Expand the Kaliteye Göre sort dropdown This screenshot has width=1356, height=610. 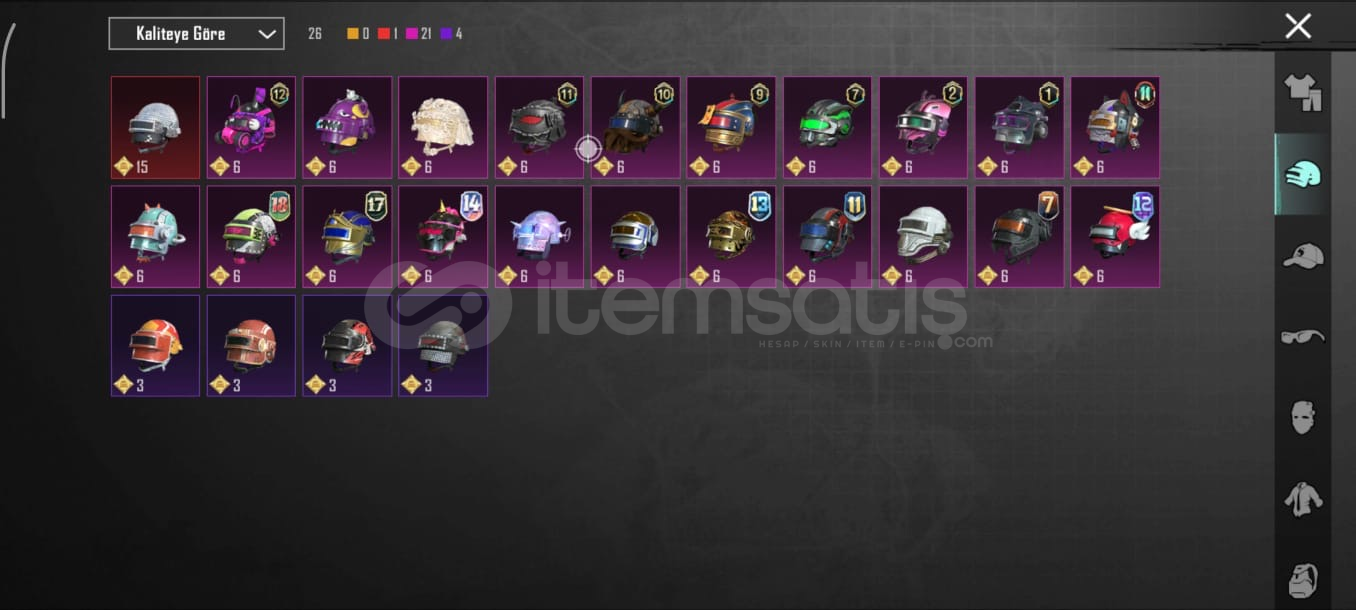tap(196, 34)
